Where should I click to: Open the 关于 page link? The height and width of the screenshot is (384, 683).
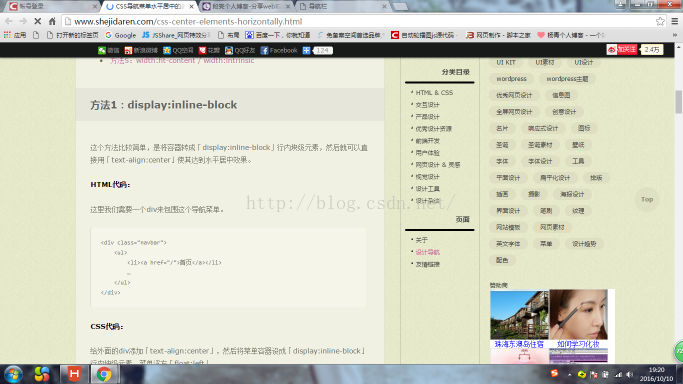point(421,240)
